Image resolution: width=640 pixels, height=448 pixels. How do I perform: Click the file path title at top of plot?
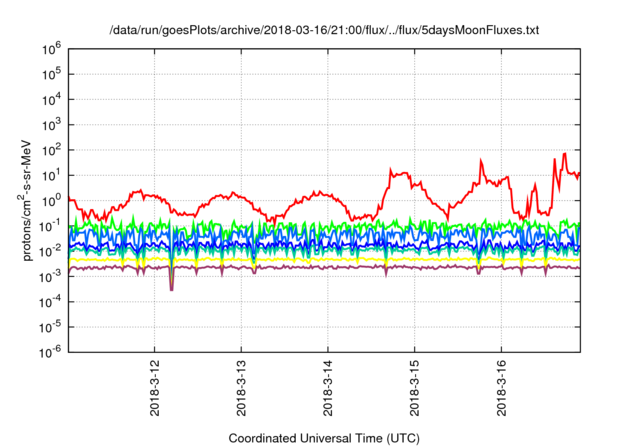(324, 30)
